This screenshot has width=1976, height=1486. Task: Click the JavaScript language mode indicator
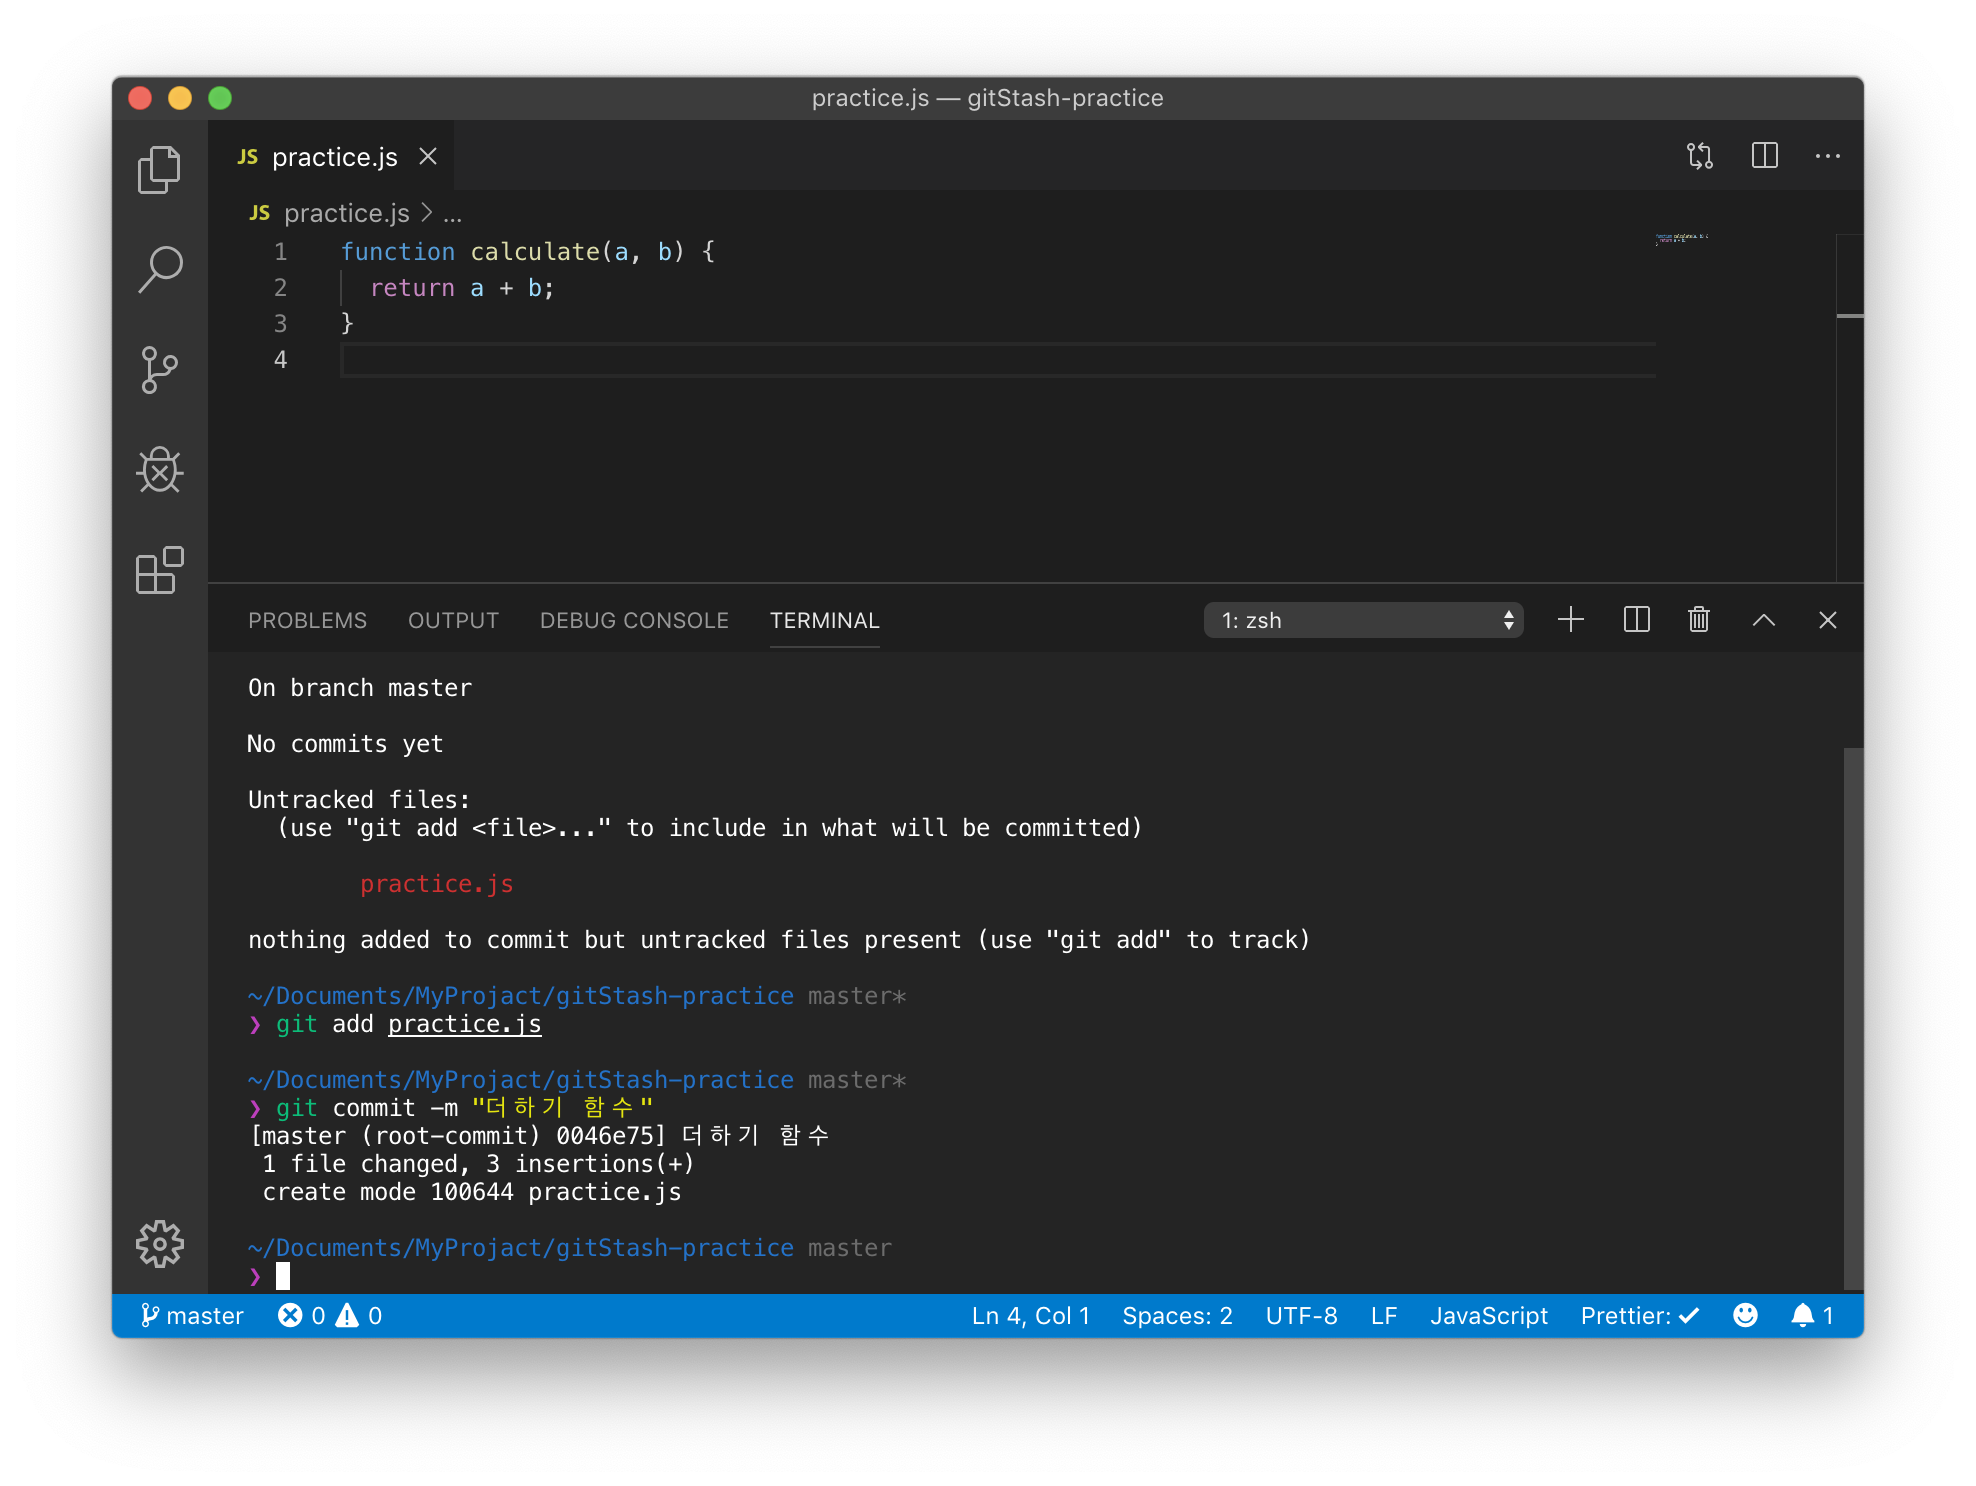[x=1488, y=1316]
